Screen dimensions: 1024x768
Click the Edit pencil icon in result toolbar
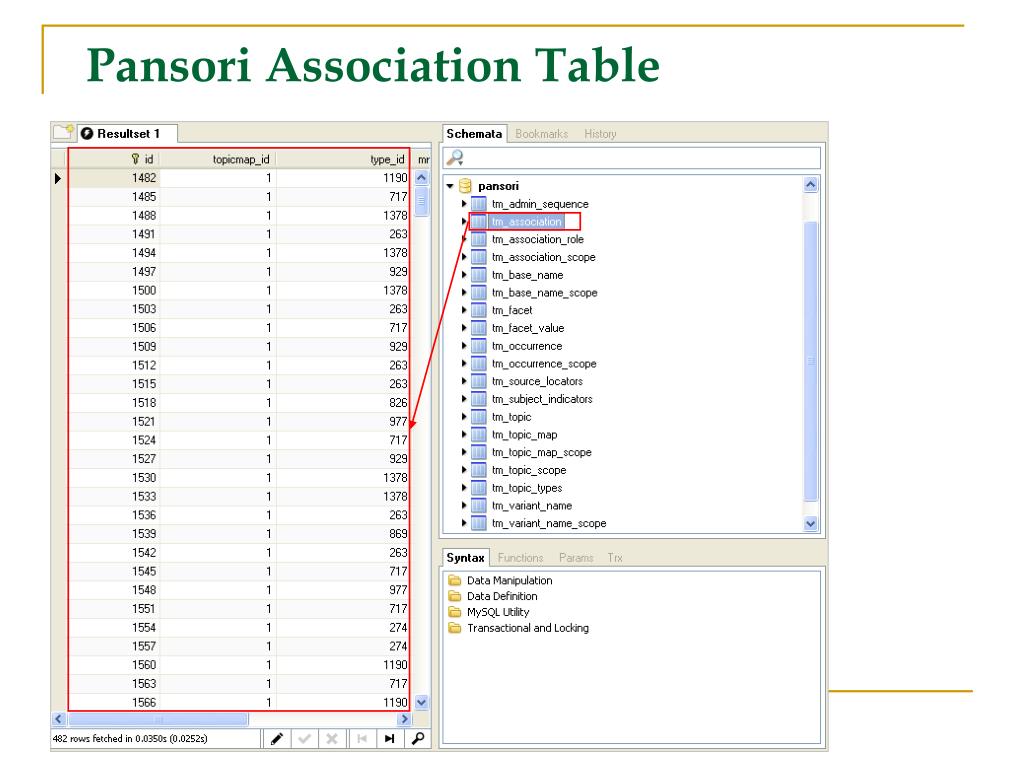(276, 739)
